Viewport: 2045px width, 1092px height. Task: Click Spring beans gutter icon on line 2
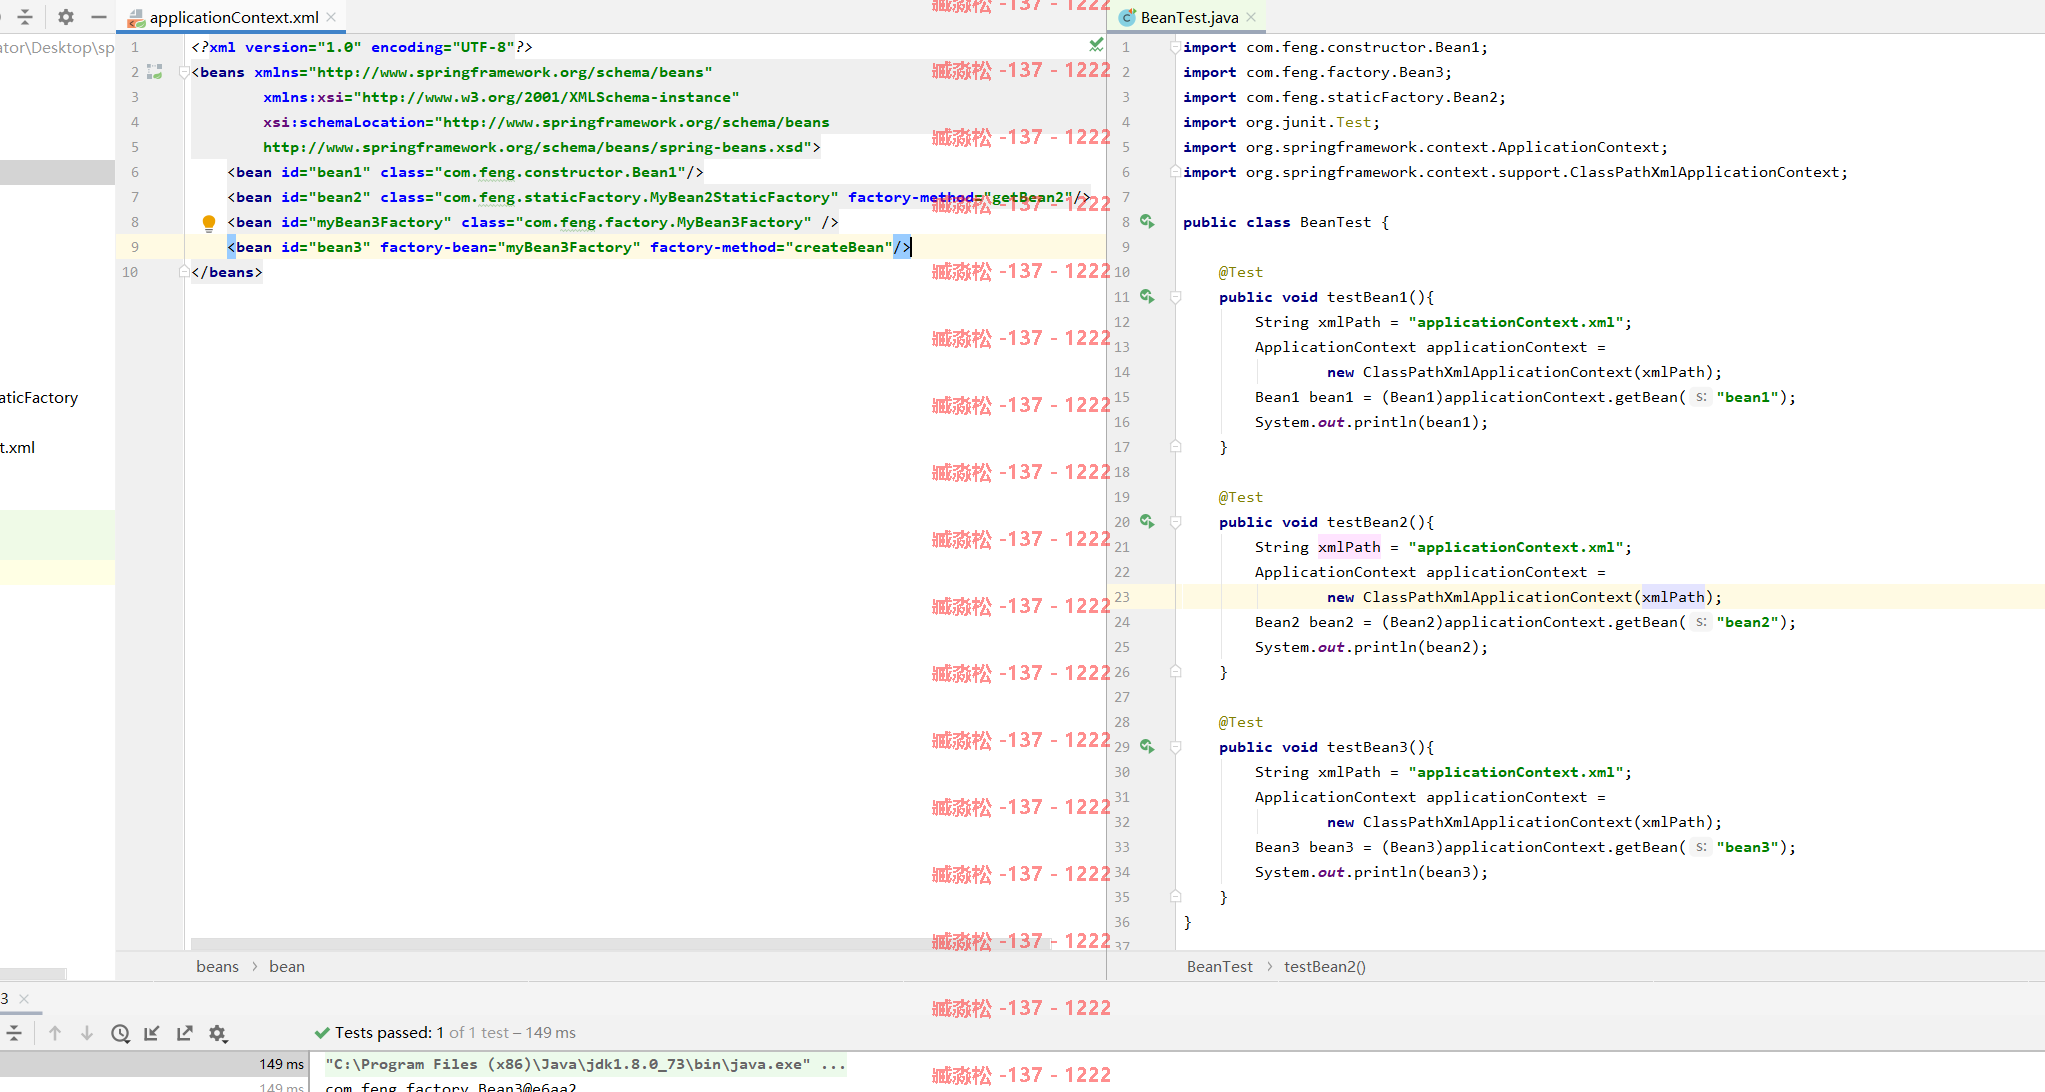click(x=155, y=72)
